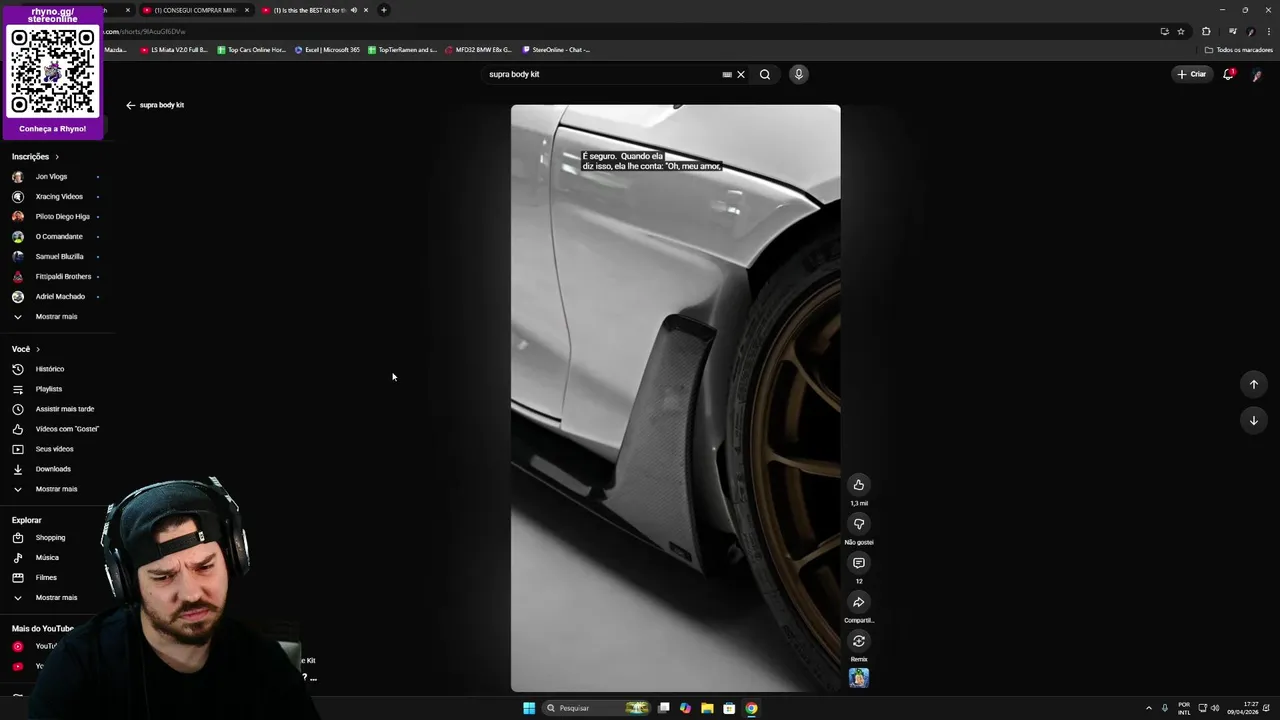Screen dimensions: 1280x720
Task: Bookmark this page with star icon
Action: pyautogui.click(x=1181, y=31)
